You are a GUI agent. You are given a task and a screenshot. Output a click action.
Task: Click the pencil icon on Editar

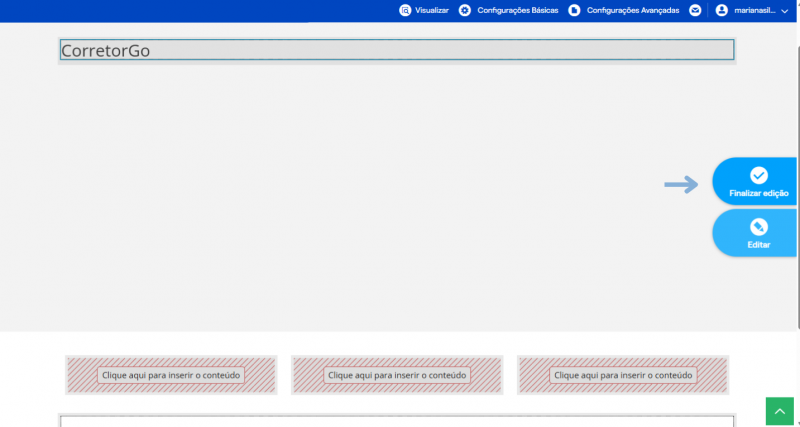coord(759,227)
